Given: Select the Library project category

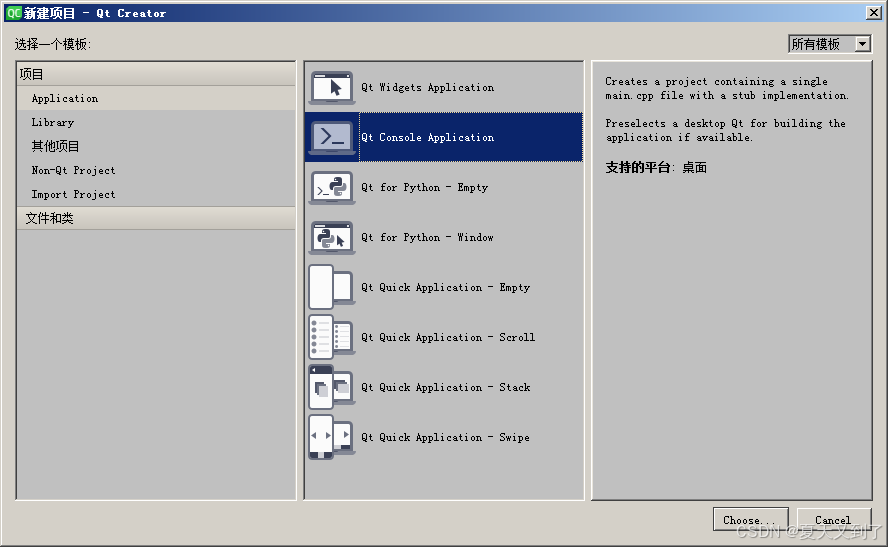Looking at the screenshot, I should [156, 122].
